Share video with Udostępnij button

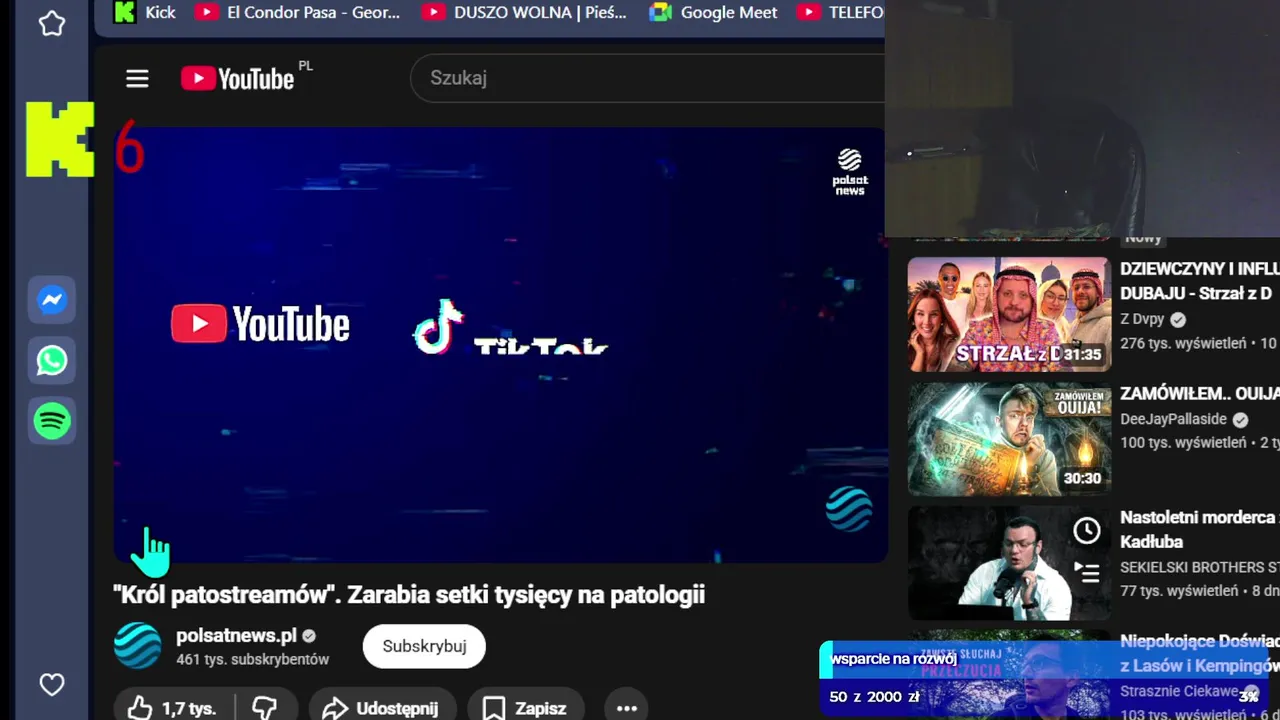pyautogui.click(x=382, y=708)
